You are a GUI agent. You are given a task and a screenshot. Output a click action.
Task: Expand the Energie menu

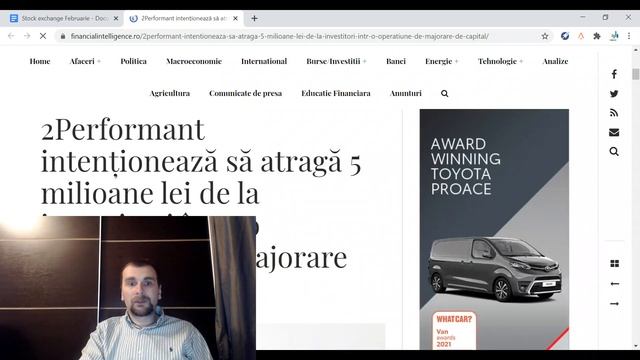click(442, 61)
